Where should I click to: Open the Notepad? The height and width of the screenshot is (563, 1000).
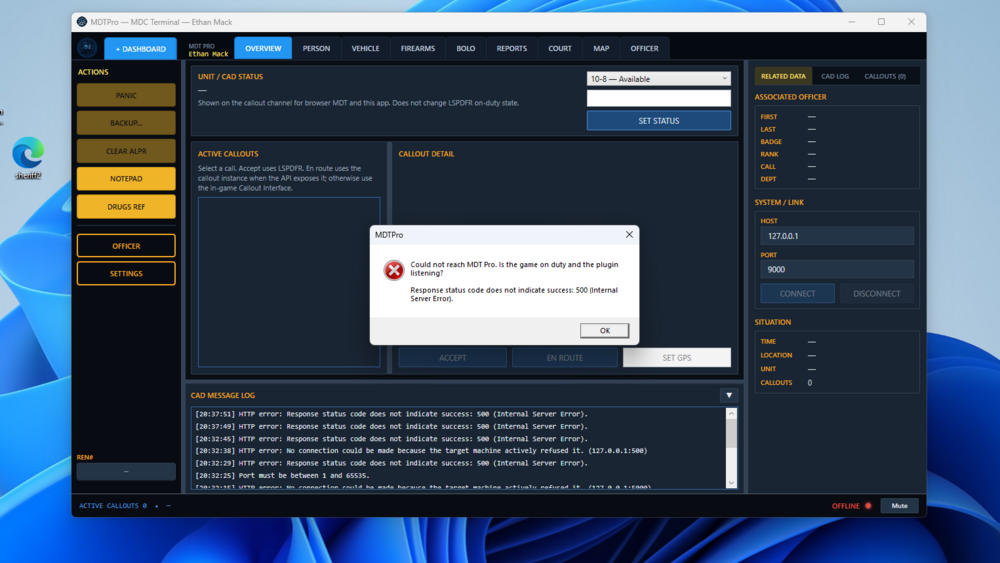click(x=126, y=179)
